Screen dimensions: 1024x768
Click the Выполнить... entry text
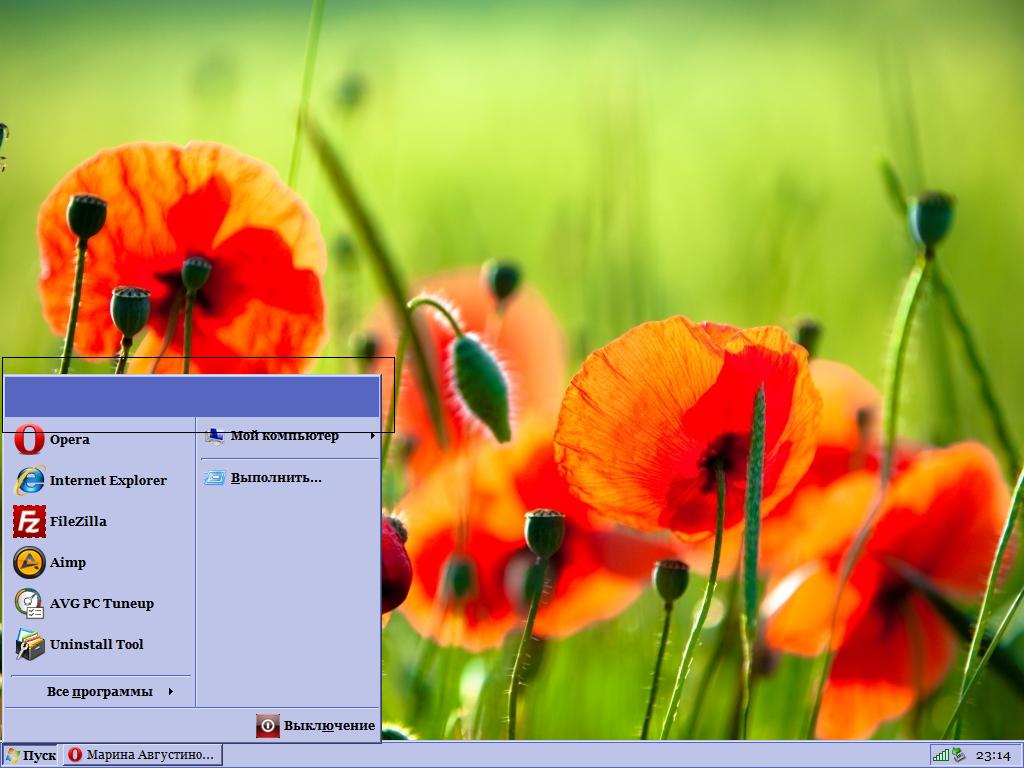(276, 478)
